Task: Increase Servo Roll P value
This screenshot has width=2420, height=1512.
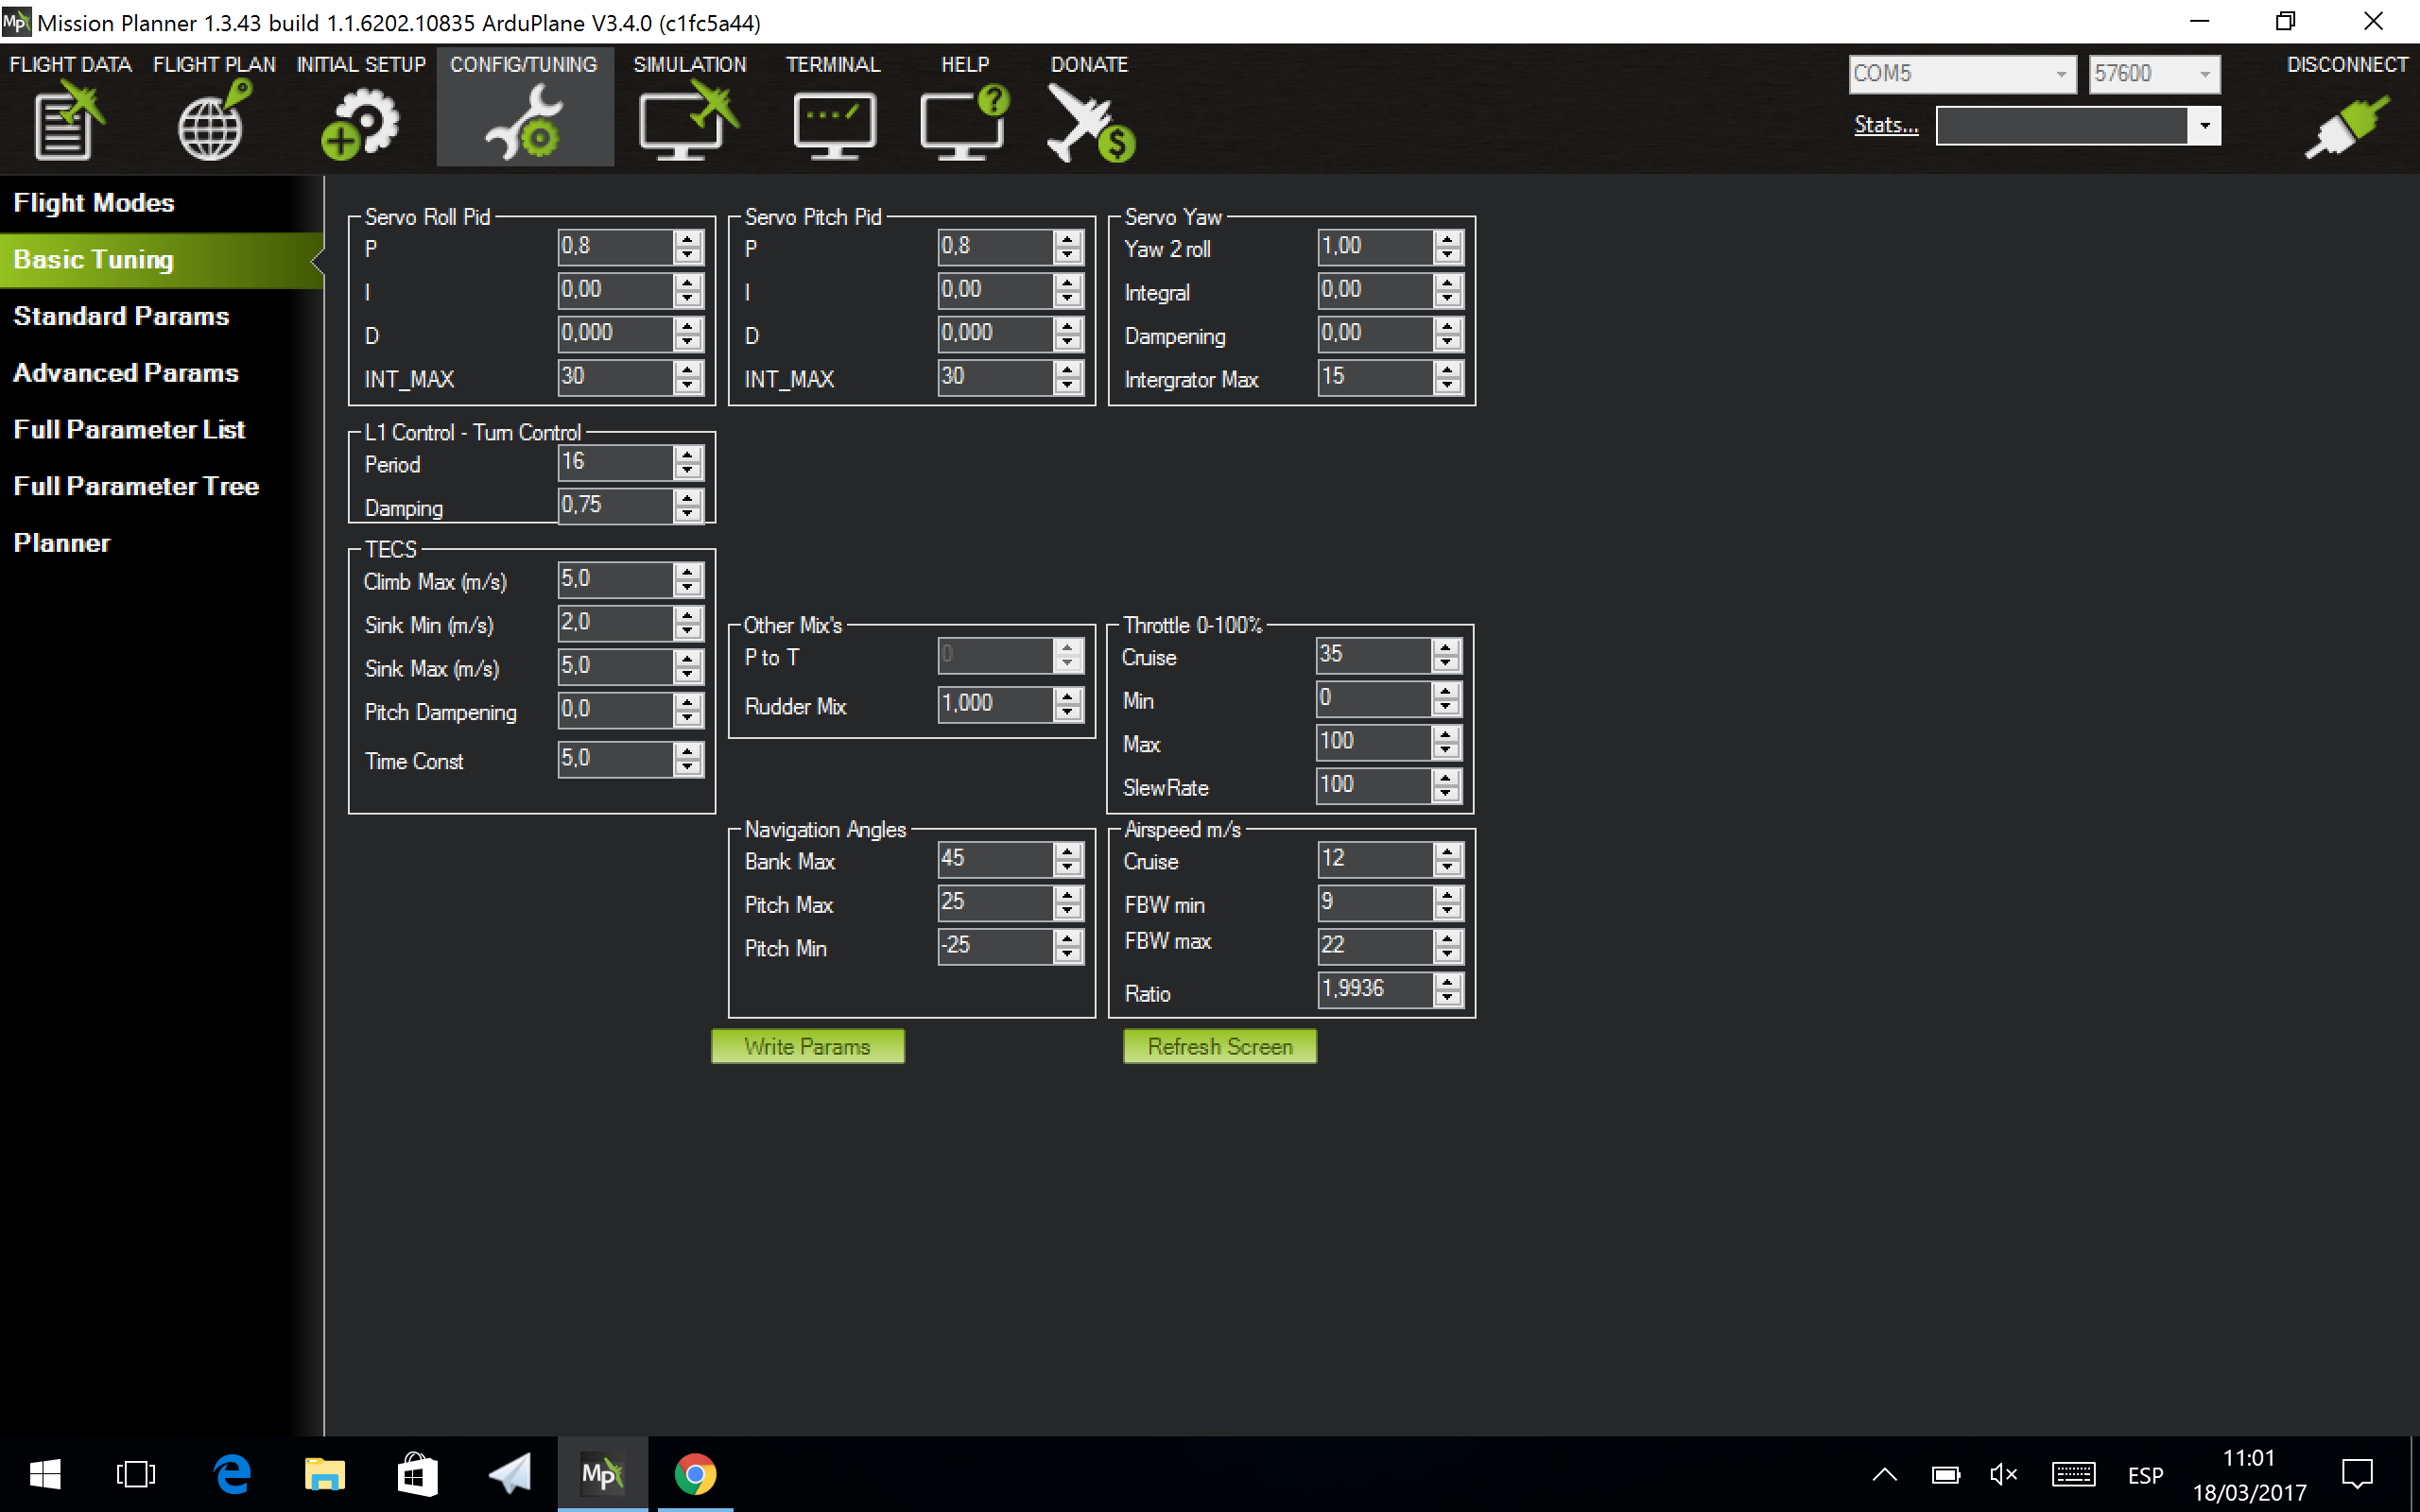Action: pyautogui.click(x=687, y=239)
